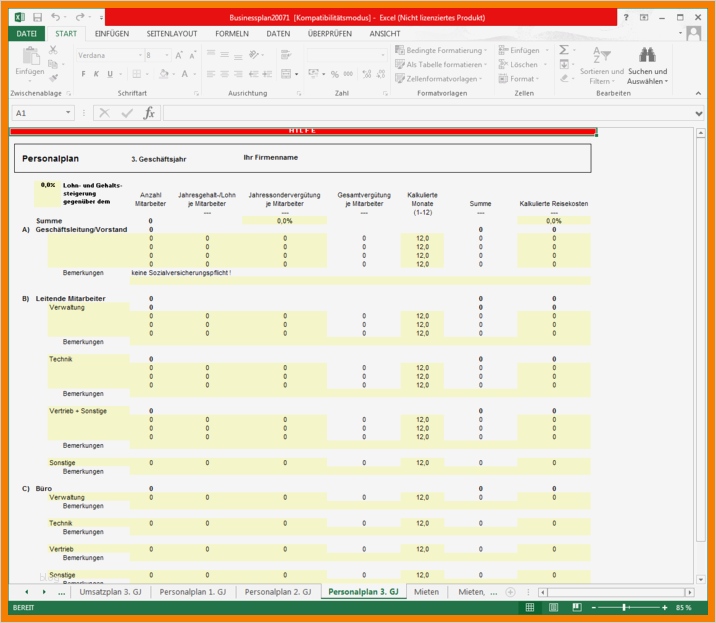716x623 pixels.
Task: Click the DATEI file button
Action: tap(26, 34)
